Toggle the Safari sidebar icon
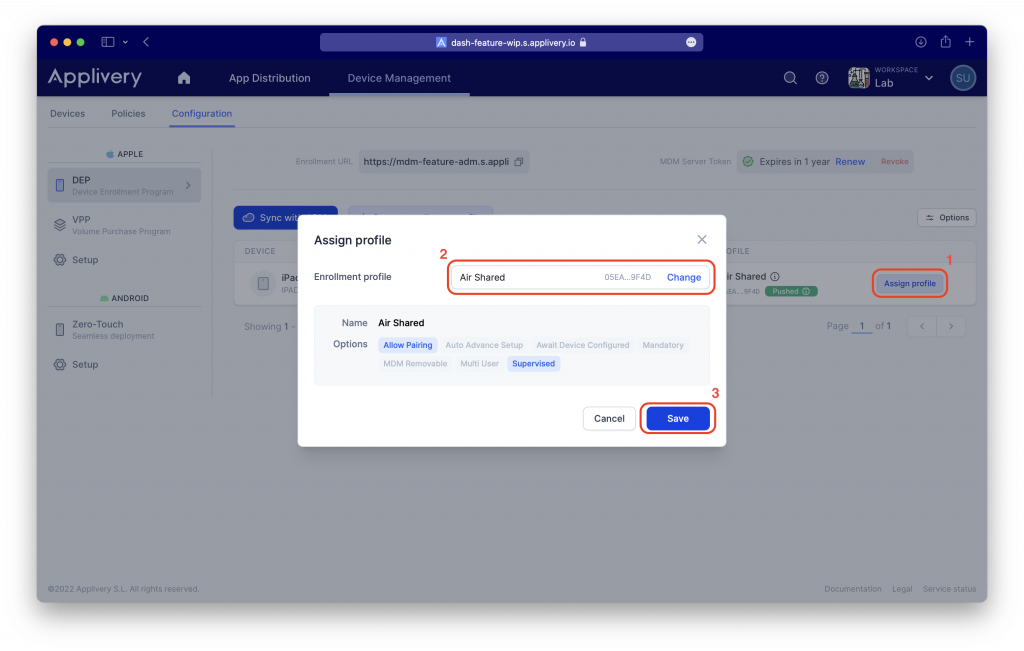The image size is (1024, 651). tap(108, 42)
